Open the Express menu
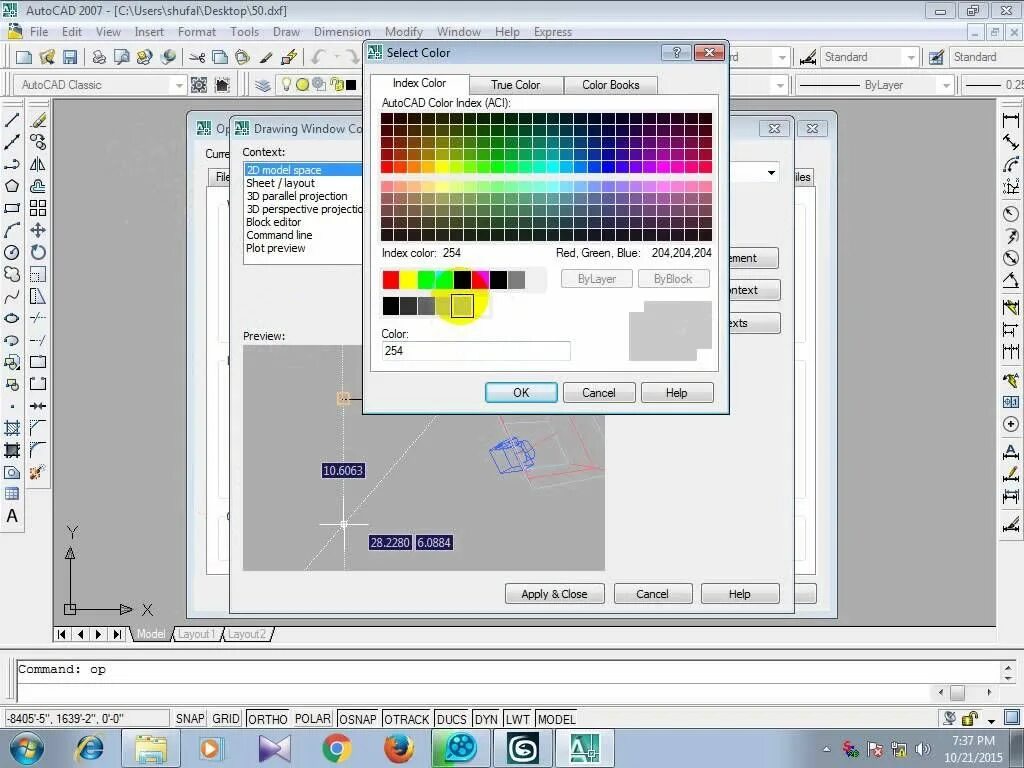The height and width of the screenshot is (768, 1024). pyautogui.click(x=552, y=32)
